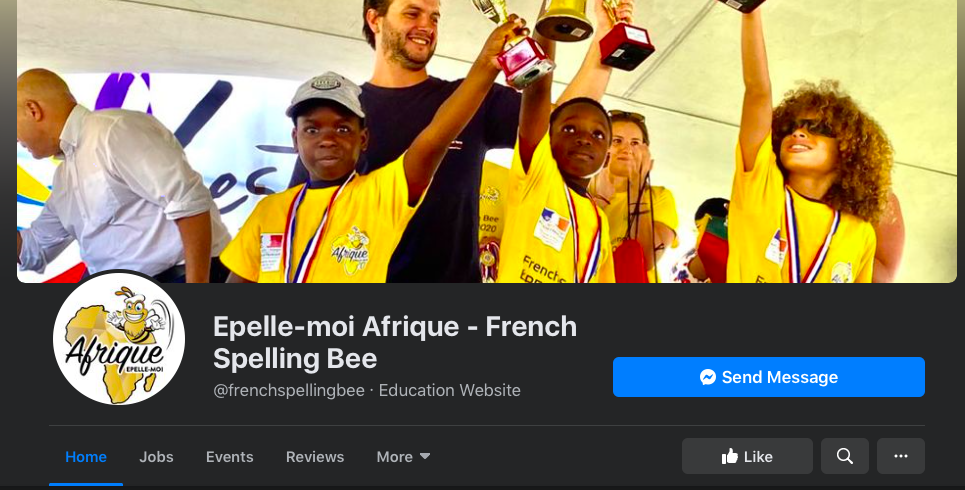Click the bee mascot in profile logo
Image resolution: width=965 pixels, height=490 pixels.
(137, 312)
